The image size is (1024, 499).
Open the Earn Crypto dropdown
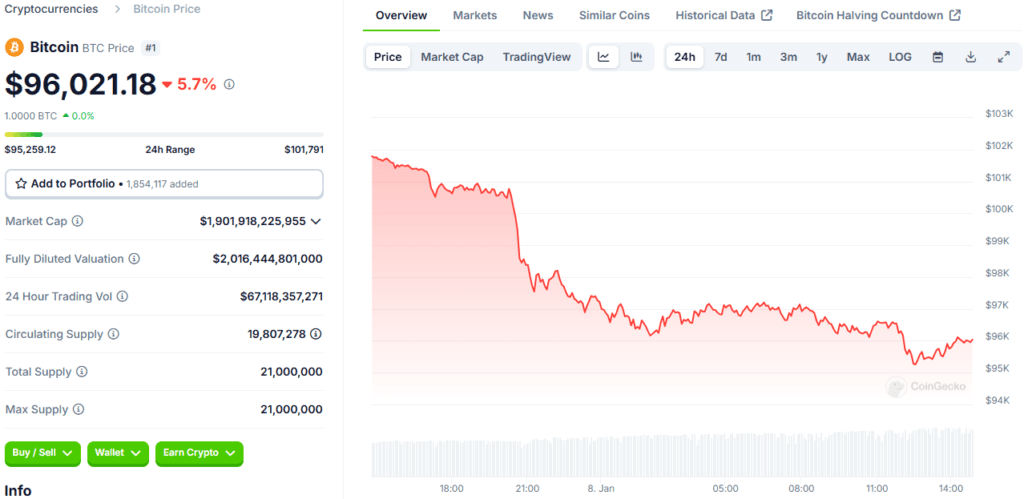(x=199, y=453)
